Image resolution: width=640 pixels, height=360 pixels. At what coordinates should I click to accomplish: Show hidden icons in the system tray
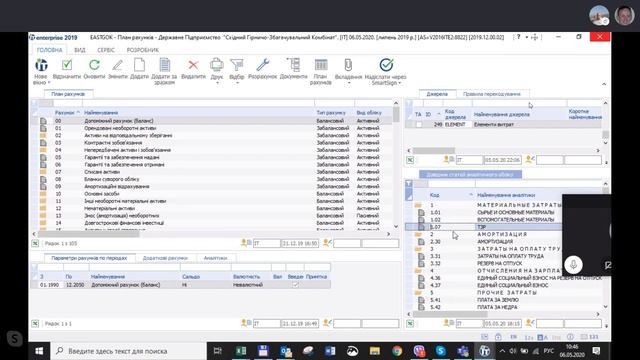(502, 351)
